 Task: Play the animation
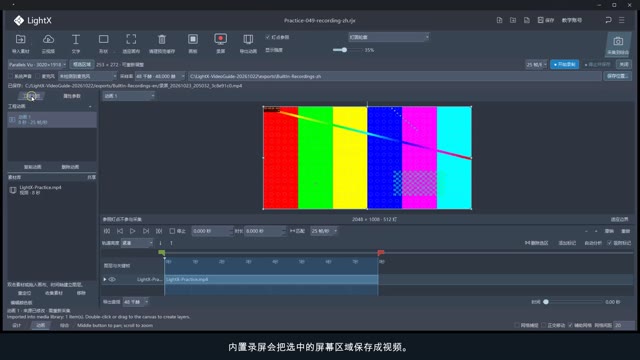click(x=133, y=231)
